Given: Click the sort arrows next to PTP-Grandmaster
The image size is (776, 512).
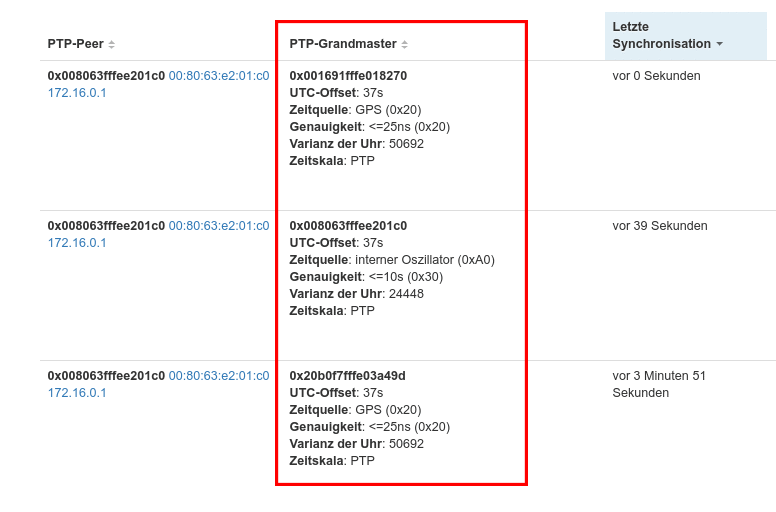Looking at the screenshot, I should tap(404, 45).
